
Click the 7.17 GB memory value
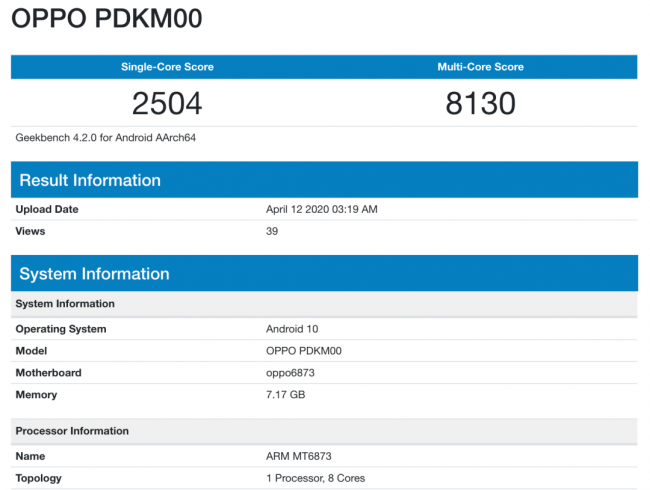click(286, 395)
